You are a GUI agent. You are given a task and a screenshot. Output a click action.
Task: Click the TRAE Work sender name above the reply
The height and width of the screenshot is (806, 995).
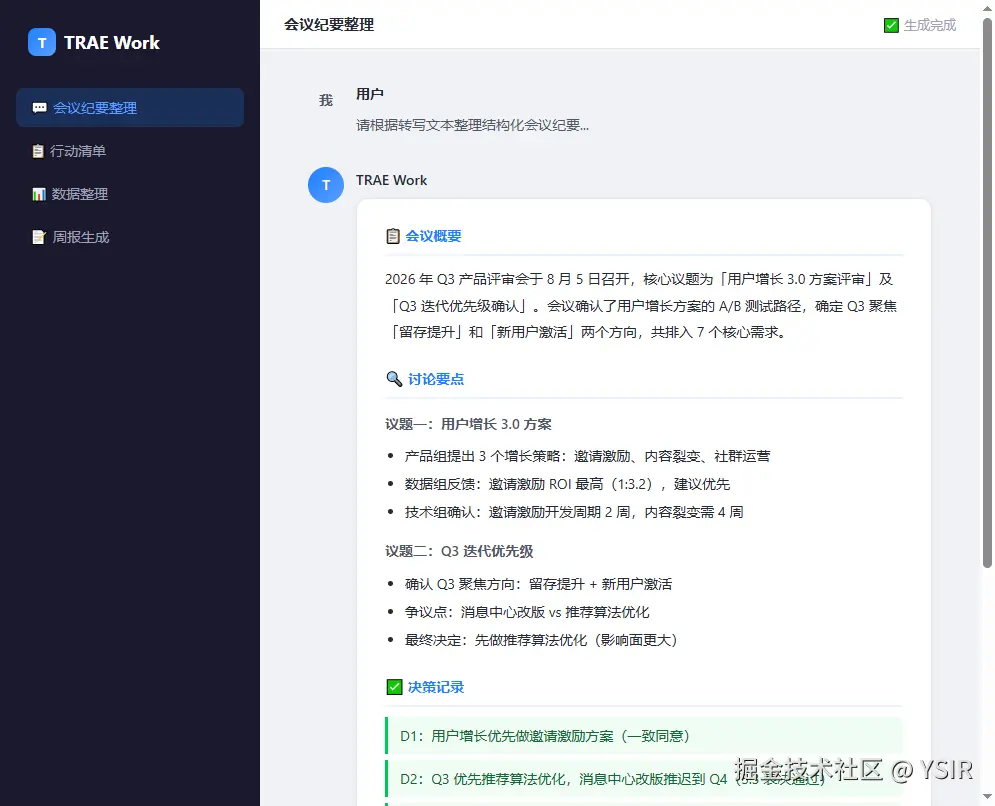391,180
